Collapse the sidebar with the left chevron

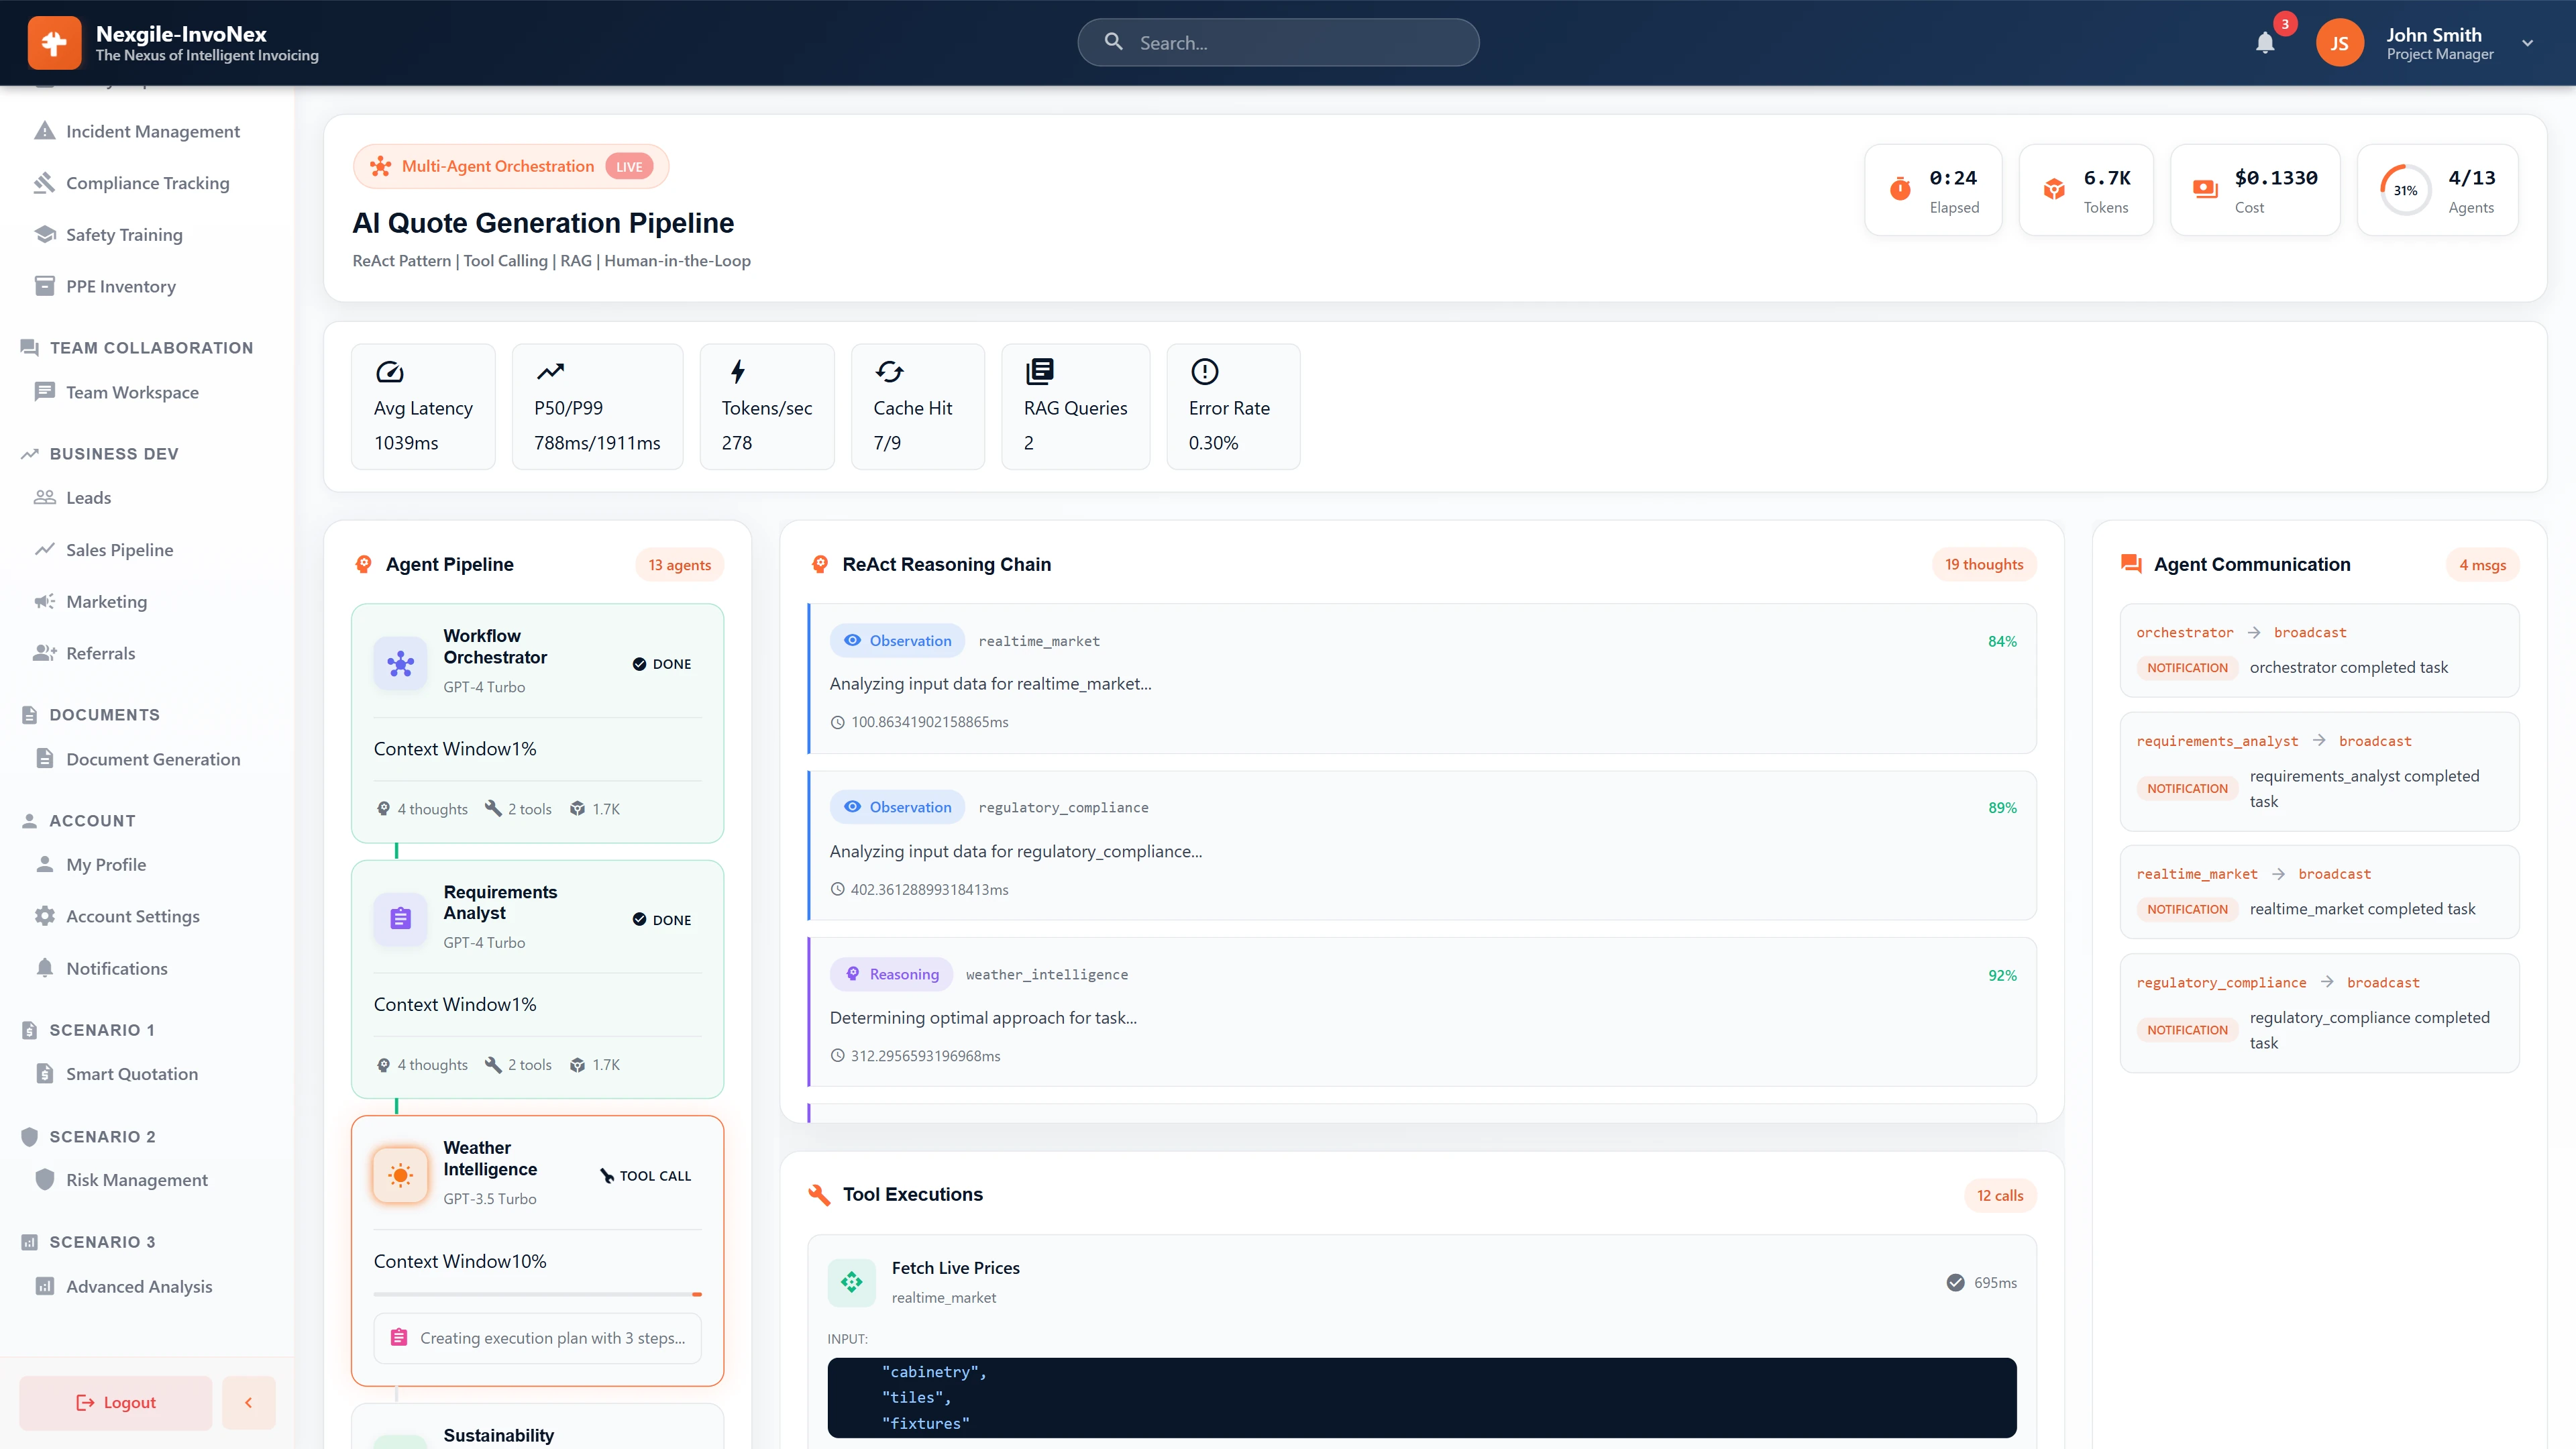click(248, 1402)
